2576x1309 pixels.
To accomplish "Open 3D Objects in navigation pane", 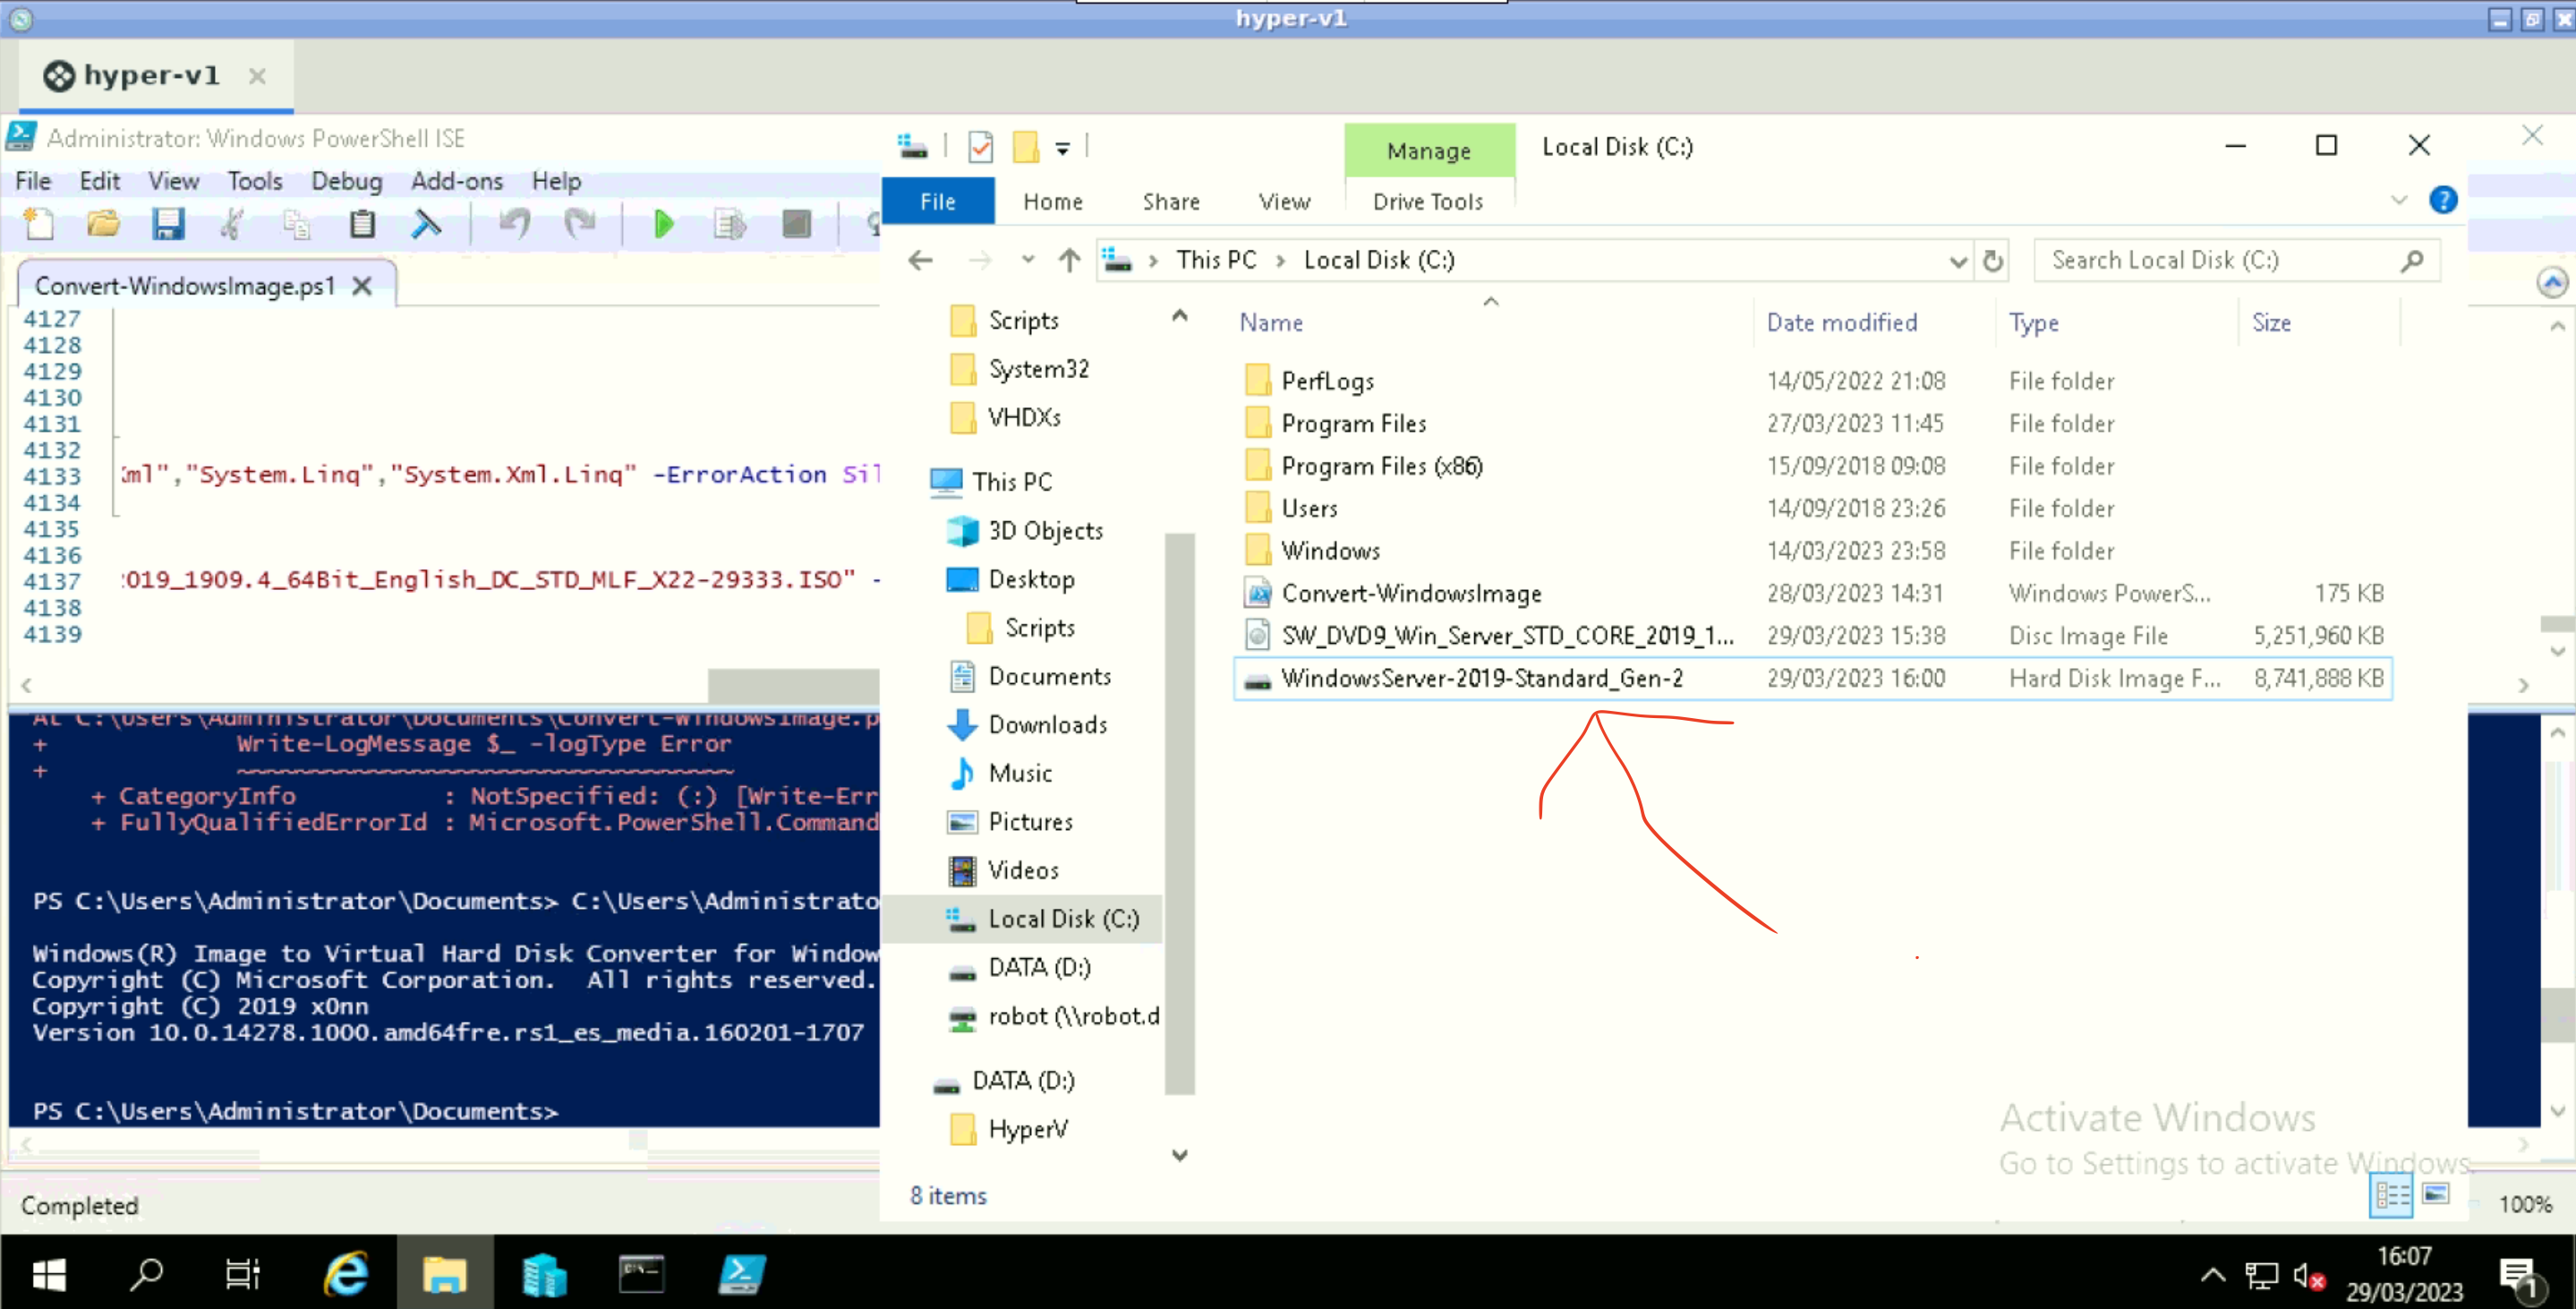I will pyautogui.click(x=1045, y=531).
